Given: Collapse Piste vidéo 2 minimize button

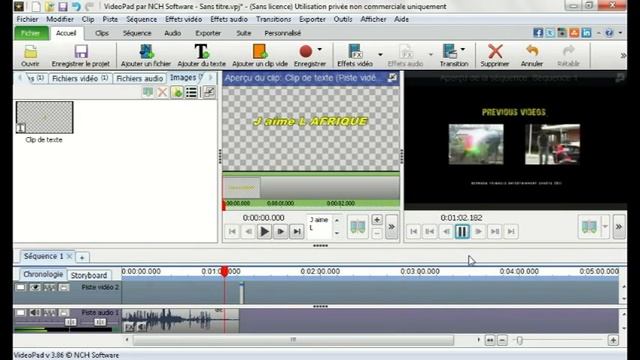Looking at the screenshot, I should pos(64,287).
